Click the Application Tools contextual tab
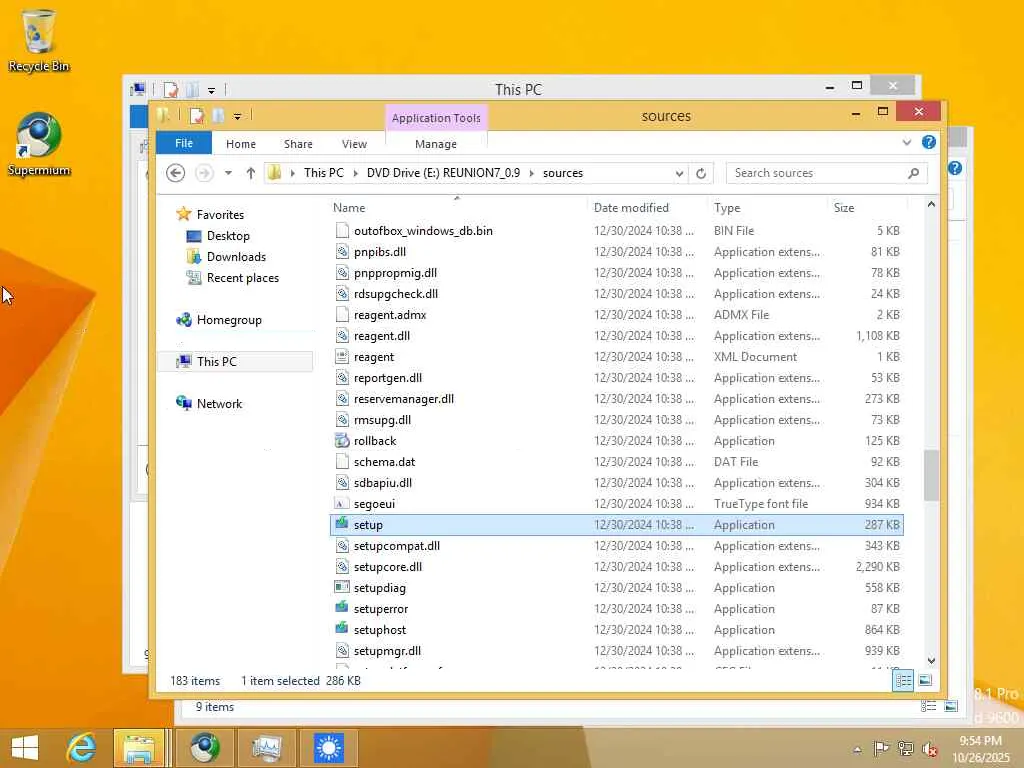The width and height of the screenshot is (1024, 768). (436, 118)
